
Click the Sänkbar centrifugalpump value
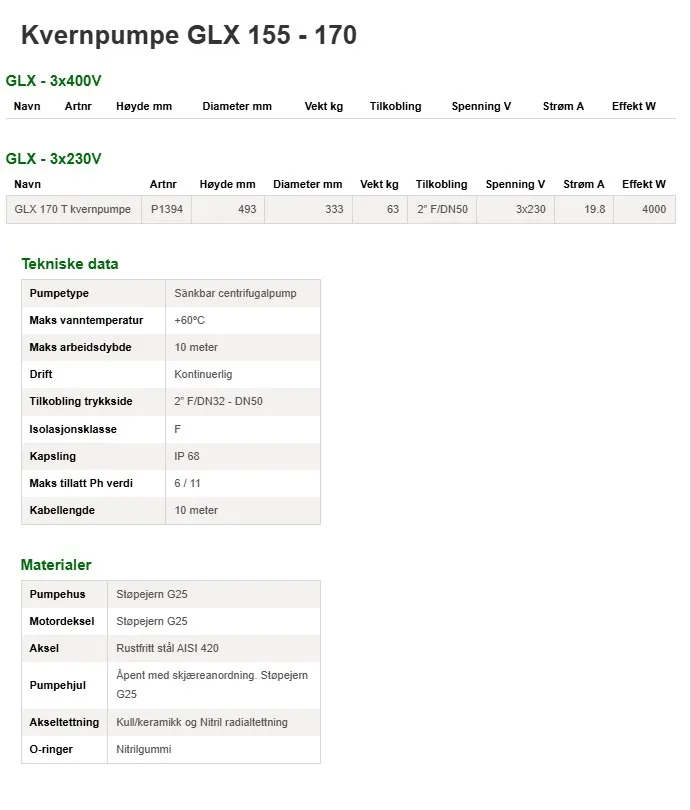point(235,293)
